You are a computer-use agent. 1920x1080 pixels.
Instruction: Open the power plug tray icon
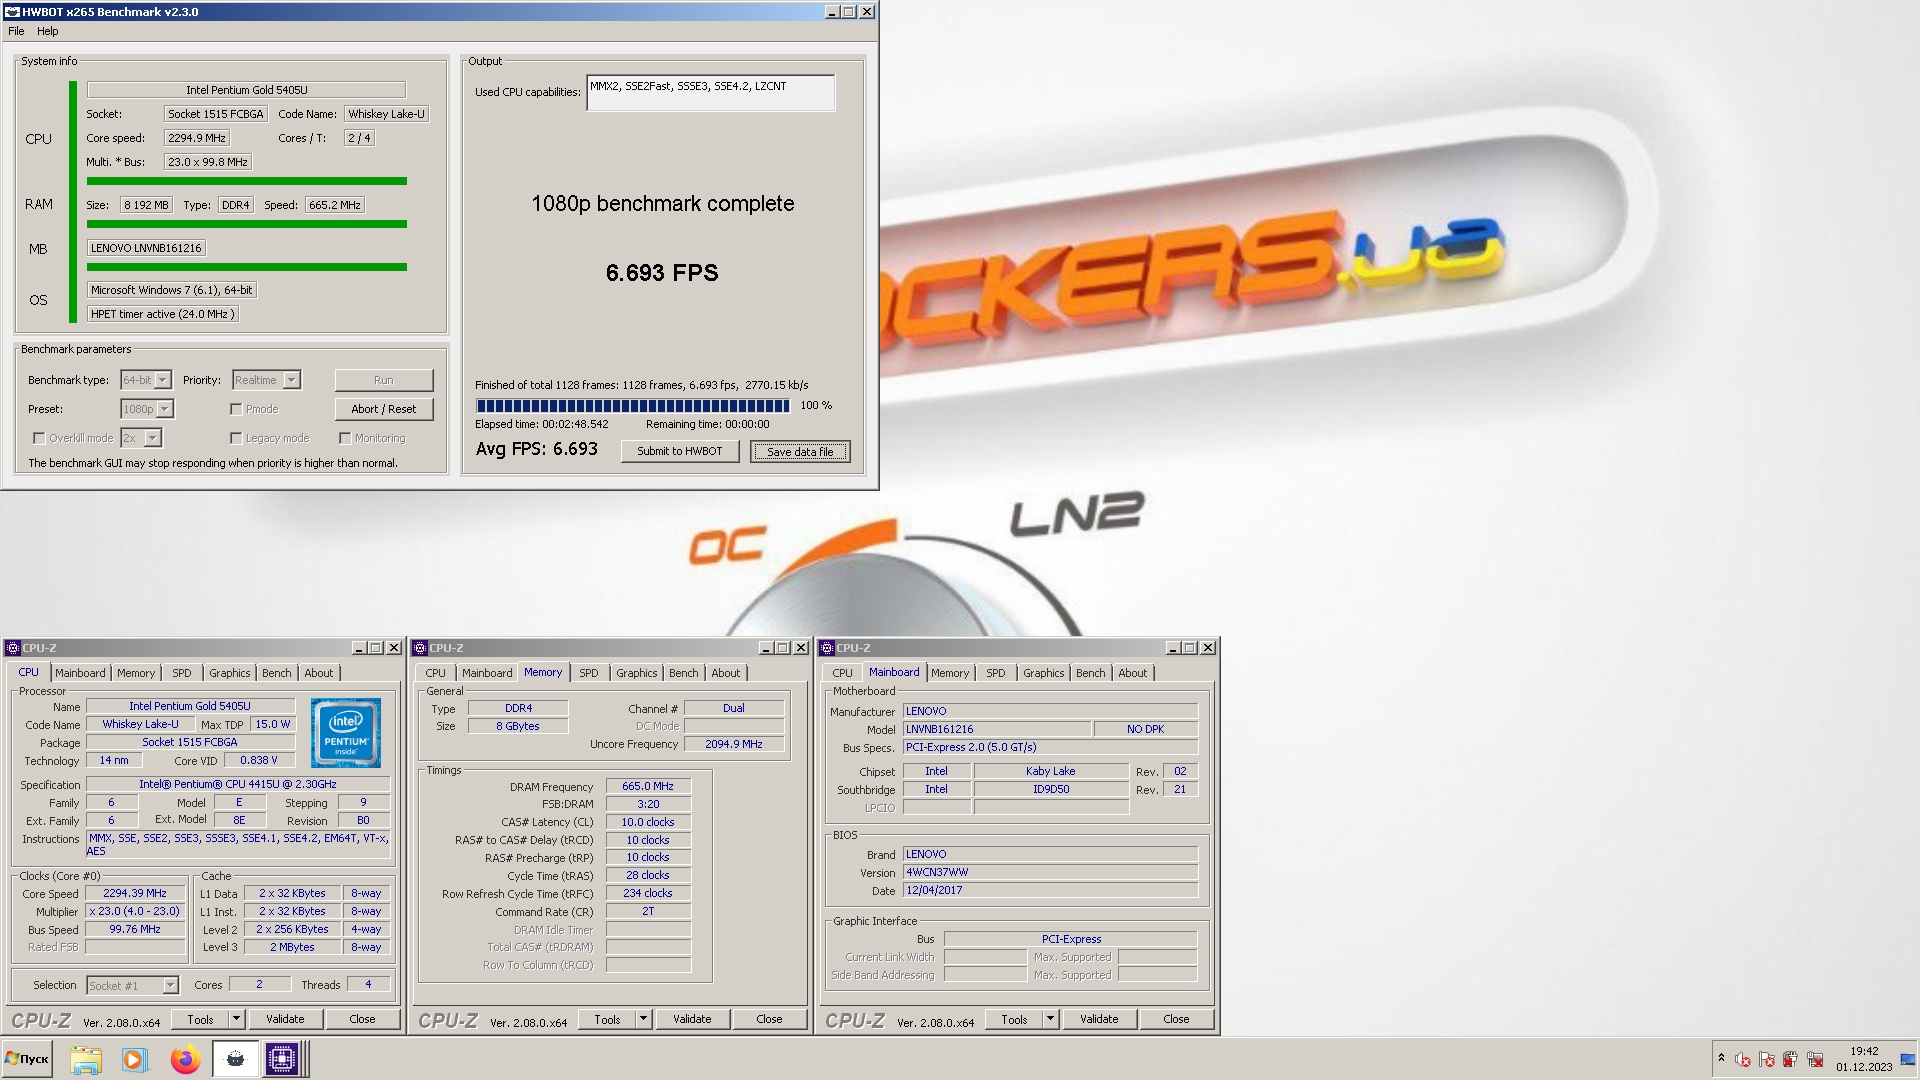pos(1790,1060)
